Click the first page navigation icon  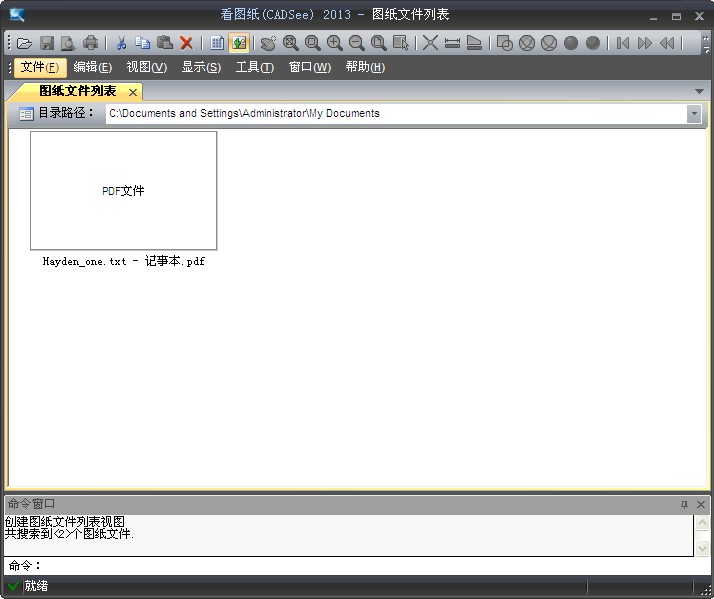[x=623, y=43]
